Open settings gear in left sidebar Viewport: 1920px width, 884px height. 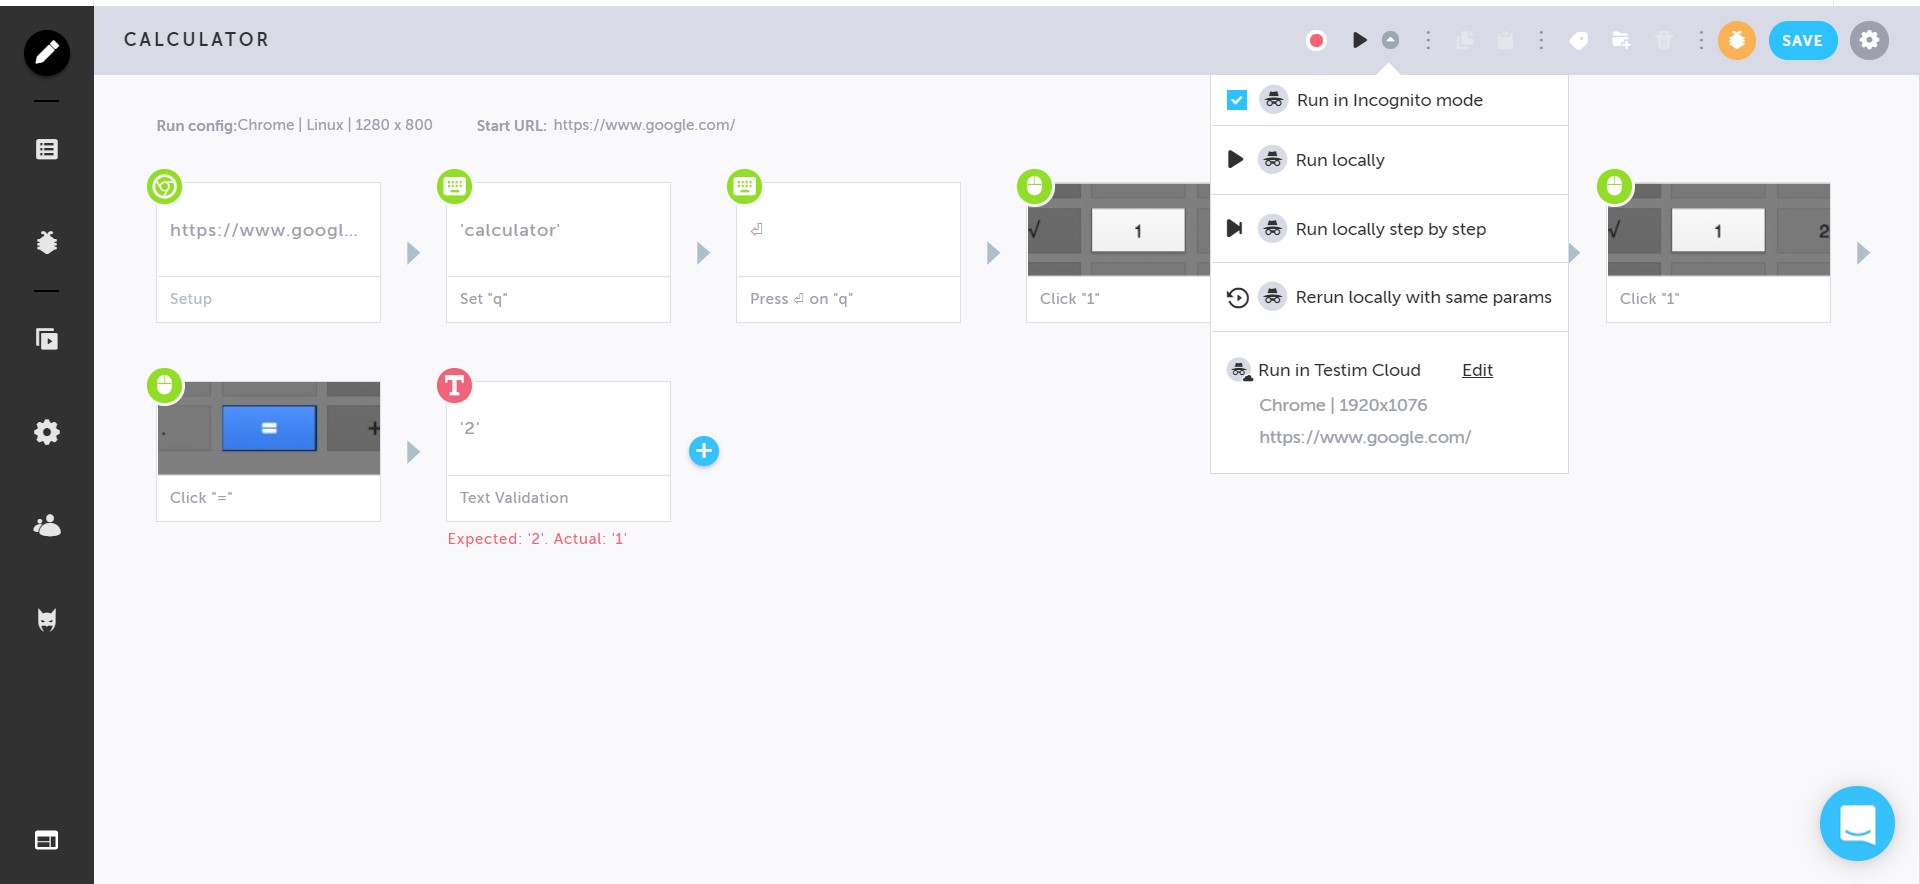47,432
